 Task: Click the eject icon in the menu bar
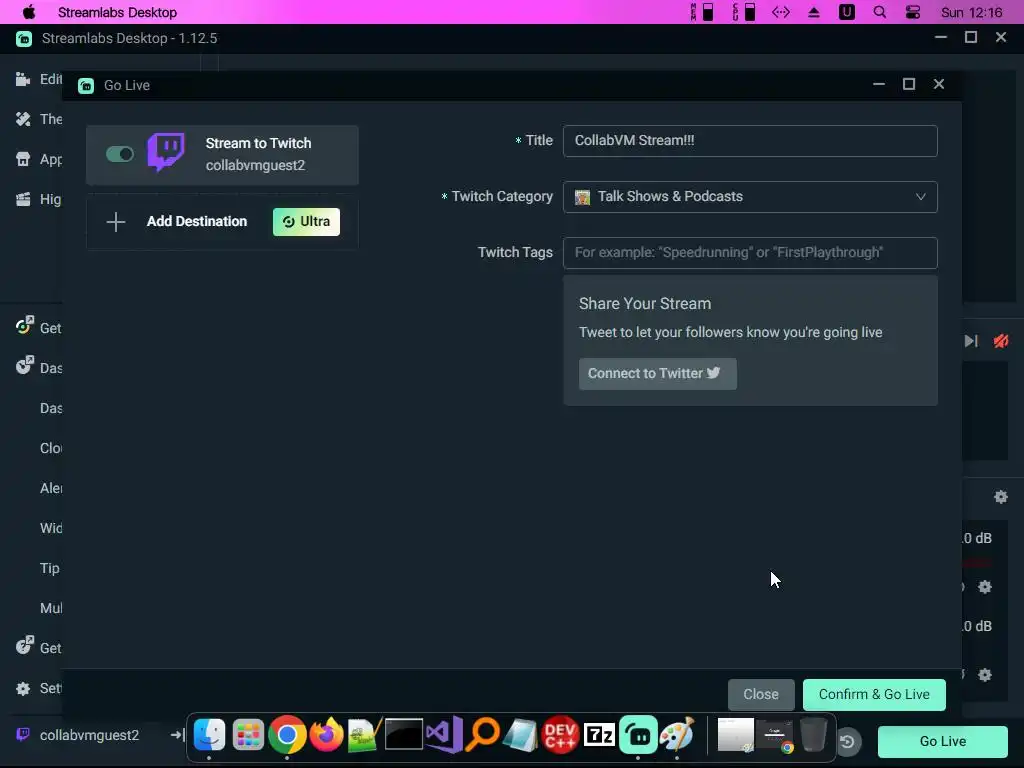(814, 12)
